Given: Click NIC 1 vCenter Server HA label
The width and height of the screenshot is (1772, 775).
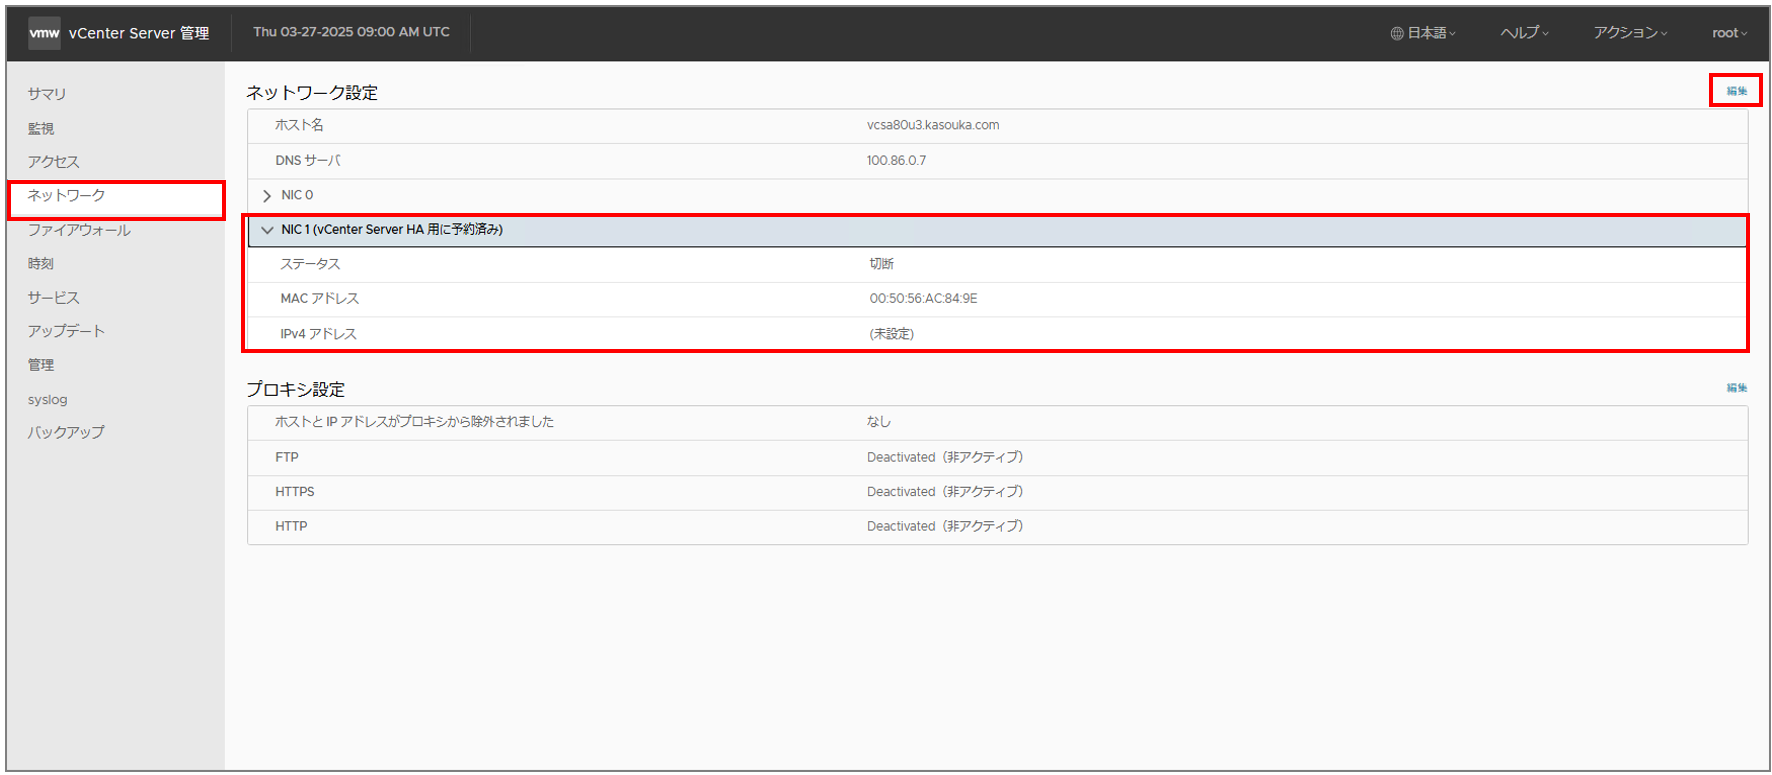Looking at the screenshot, I should pyautogui.click(x=392, y=230).
